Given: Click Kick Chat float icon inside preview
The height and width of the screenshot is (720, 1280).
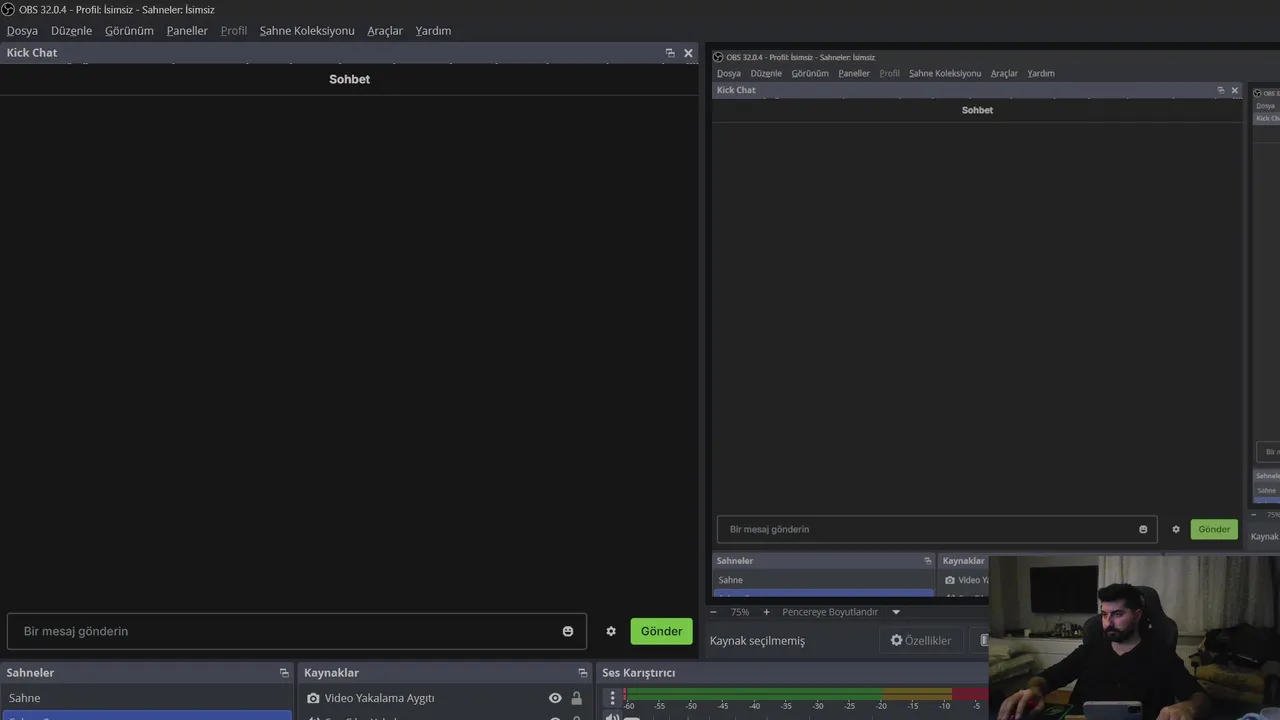Looking at the screenshot, I should [x=1220, y=90].
